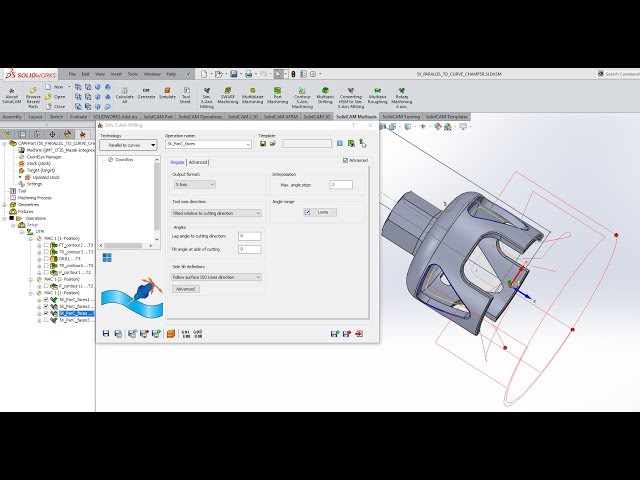Image resolution: width=640 pixels, height=480 pixels.
Task: Click the orange 3D simulate icon in dialog
Action: click(171, 334)
